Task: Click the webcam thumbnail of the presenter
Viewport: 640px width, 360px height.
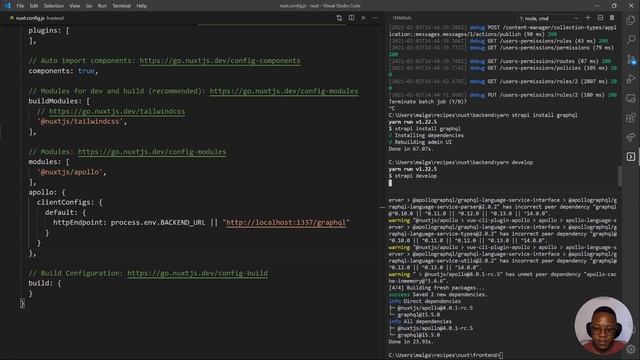Action: (x=604, y=325)
